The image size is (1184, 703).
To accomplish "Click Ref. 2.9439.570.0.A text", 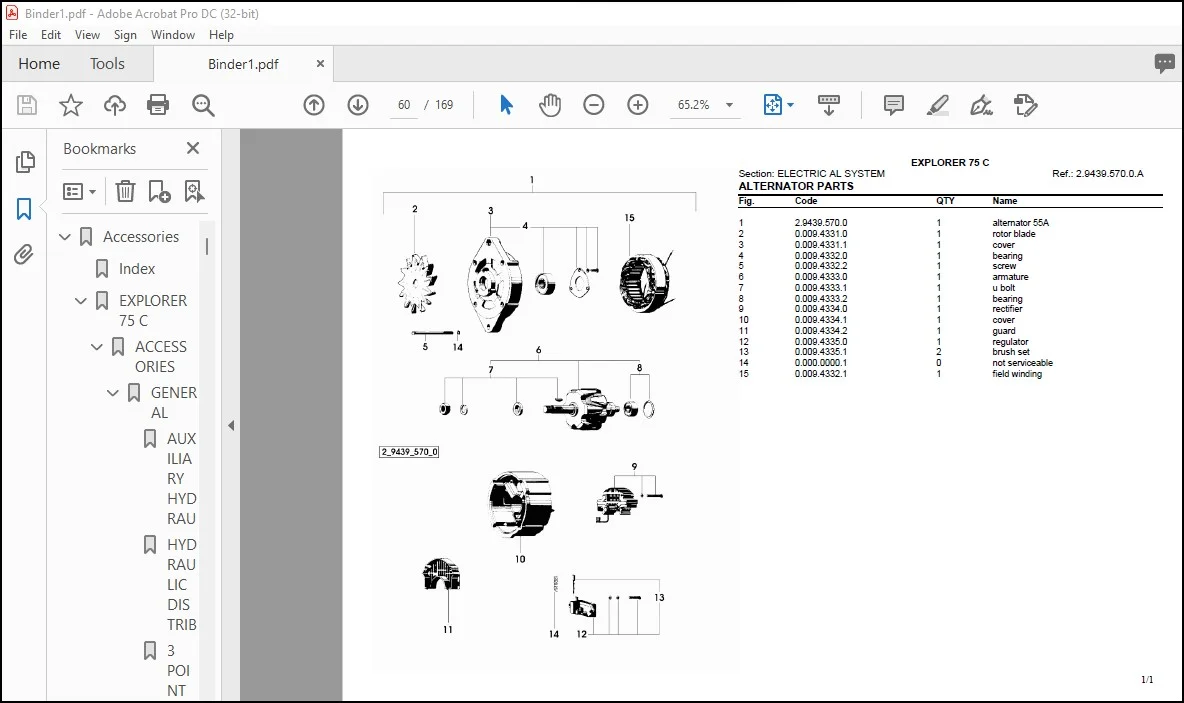I will click(x=1098, y=174).
